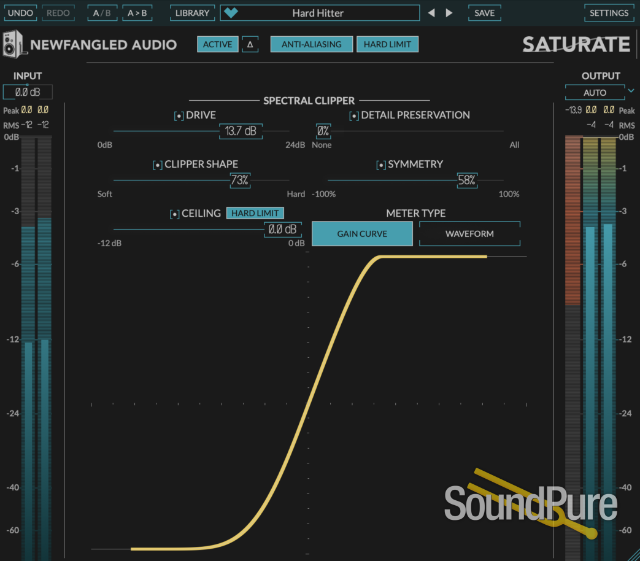This screenshot has height=561, width=640.
Task: Click the bracket icon next to Clipper Shape
Action: pyautogui.click(x=157, y=165)
